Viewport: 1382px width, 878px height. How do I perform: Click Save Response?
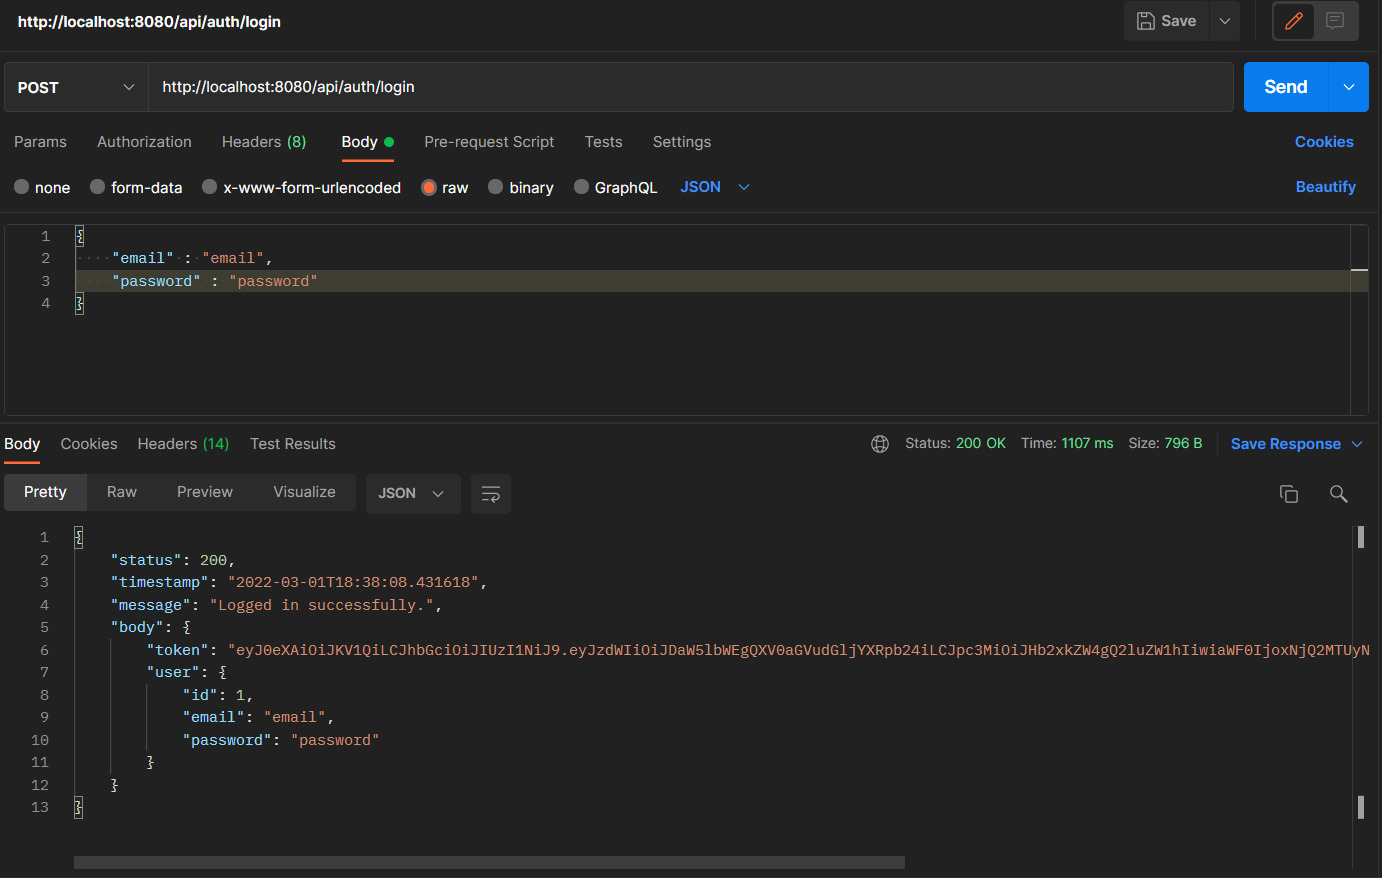click(x=1286, y=444)
